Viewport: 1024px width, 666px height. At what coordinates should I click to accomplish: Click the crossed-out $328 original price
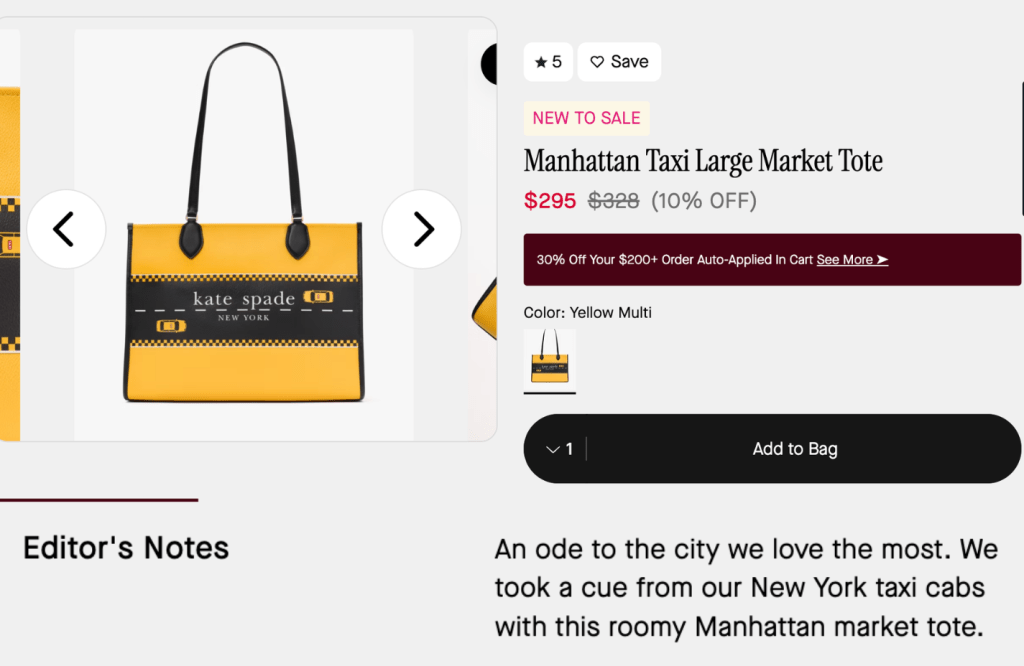613,201
